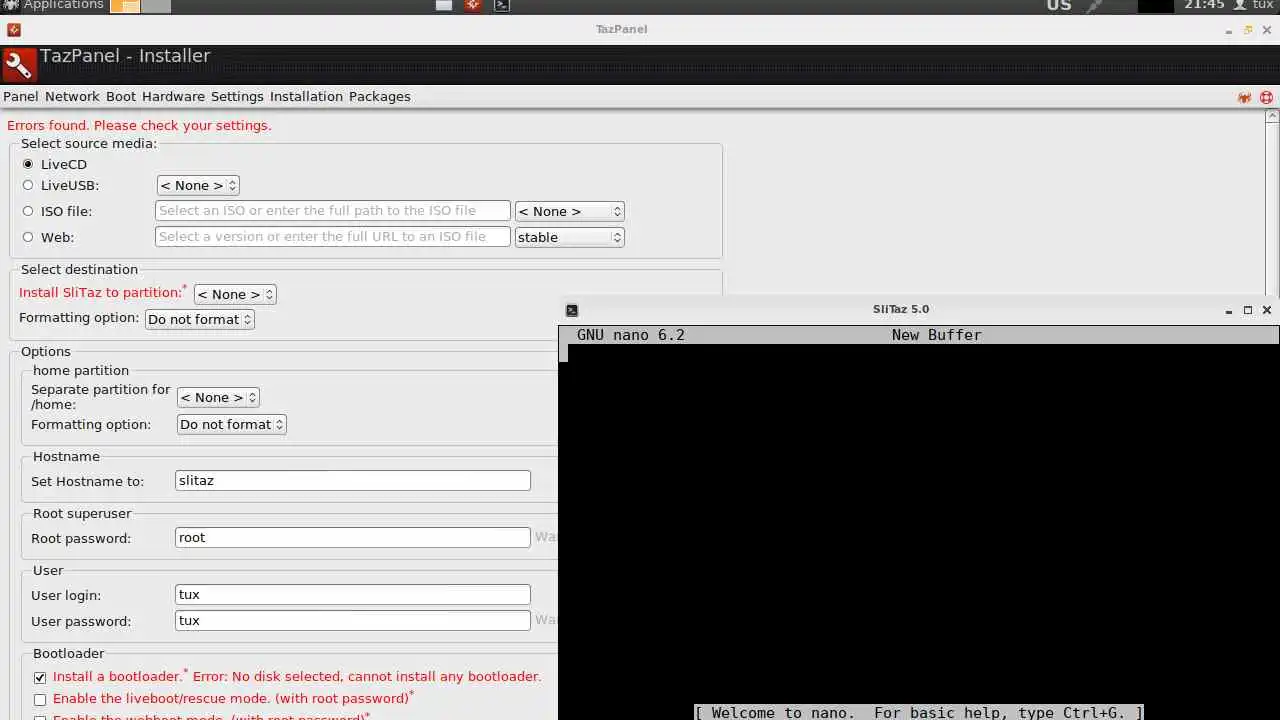Screen dimensions: 1280x720
Task: Click the US keyboard layout indicator
Action: click(1059, 5)
